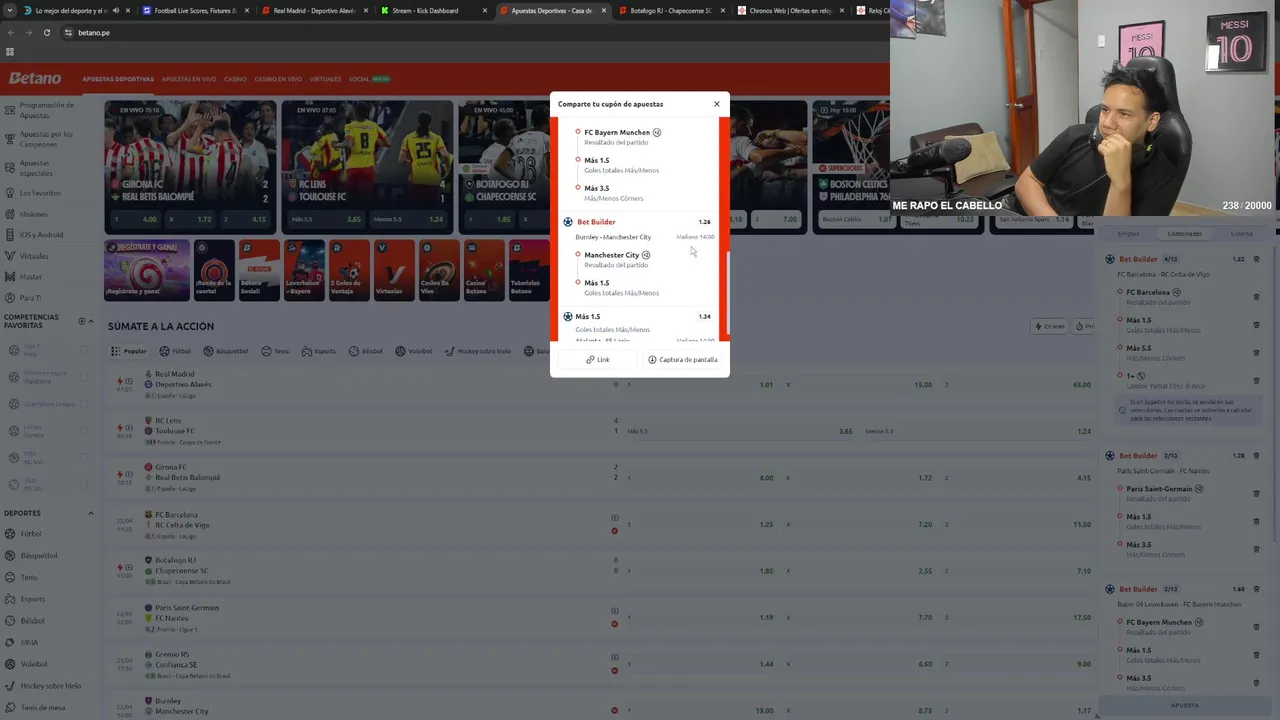Select Fútbol in Deportes list
Viewport: 1280px width, 720px height.
point(32,534)
